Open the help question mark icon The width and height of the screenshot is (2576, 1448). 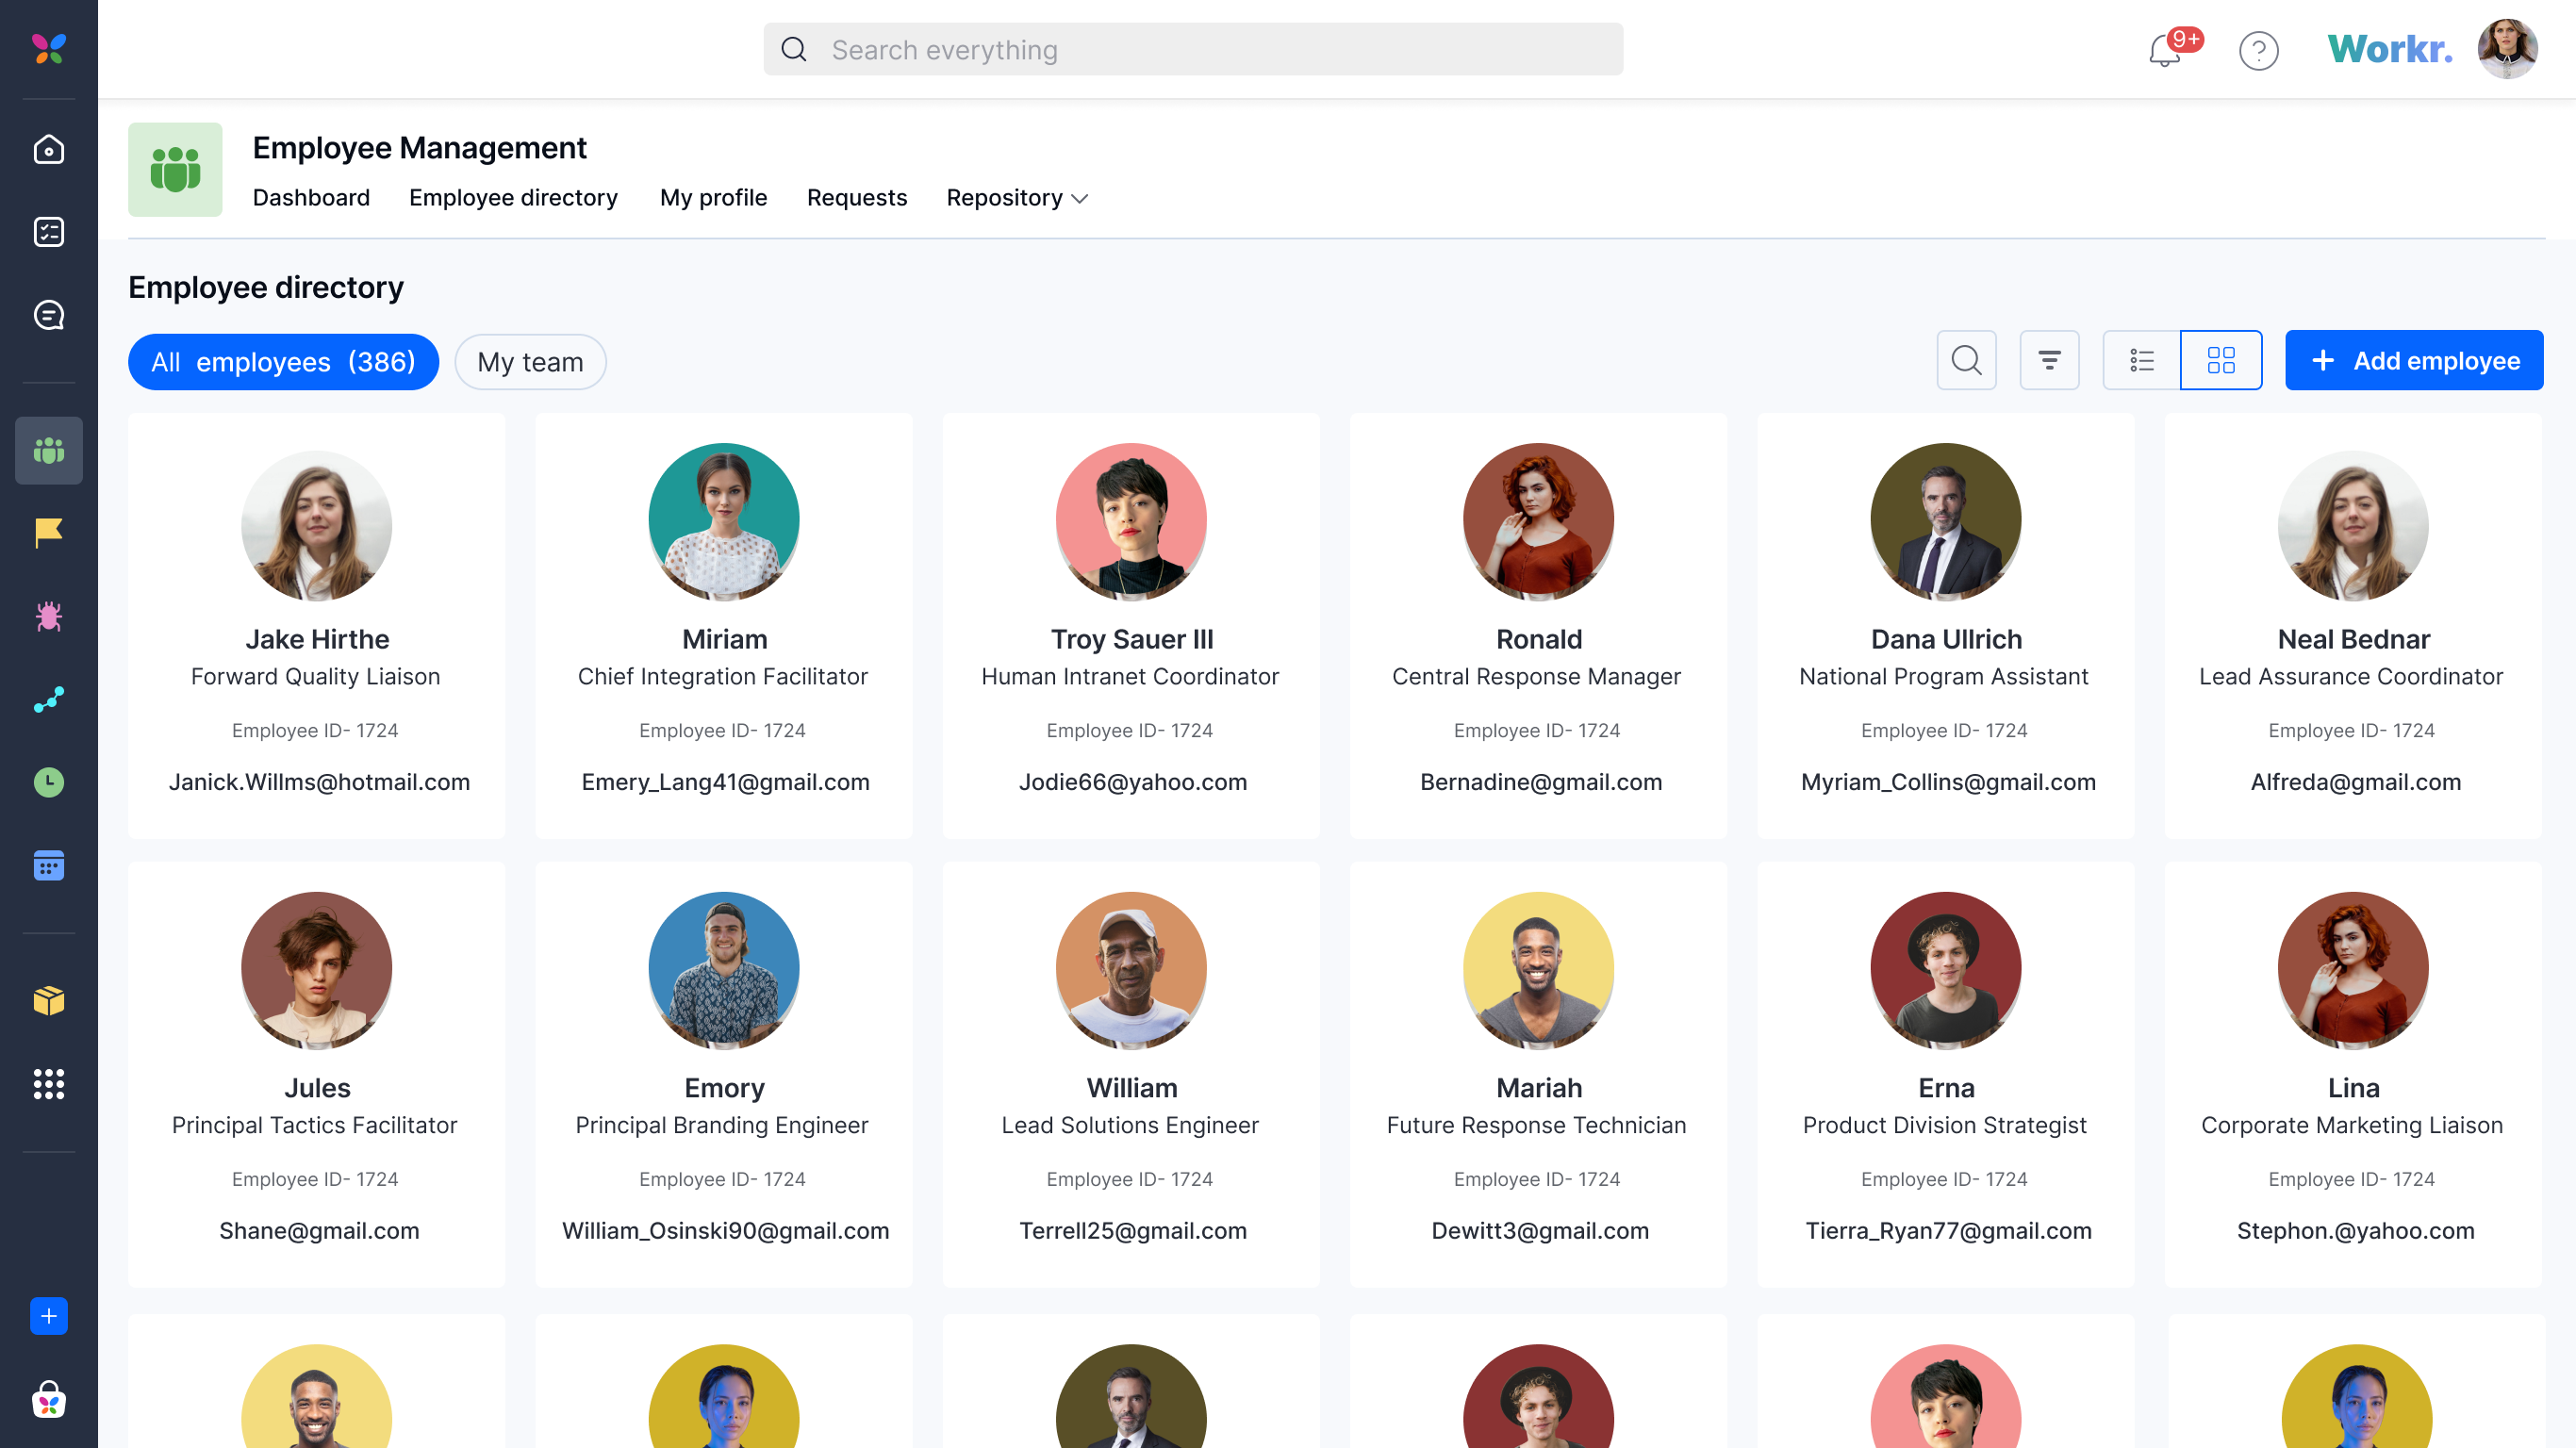click(x=2258, y=50)
